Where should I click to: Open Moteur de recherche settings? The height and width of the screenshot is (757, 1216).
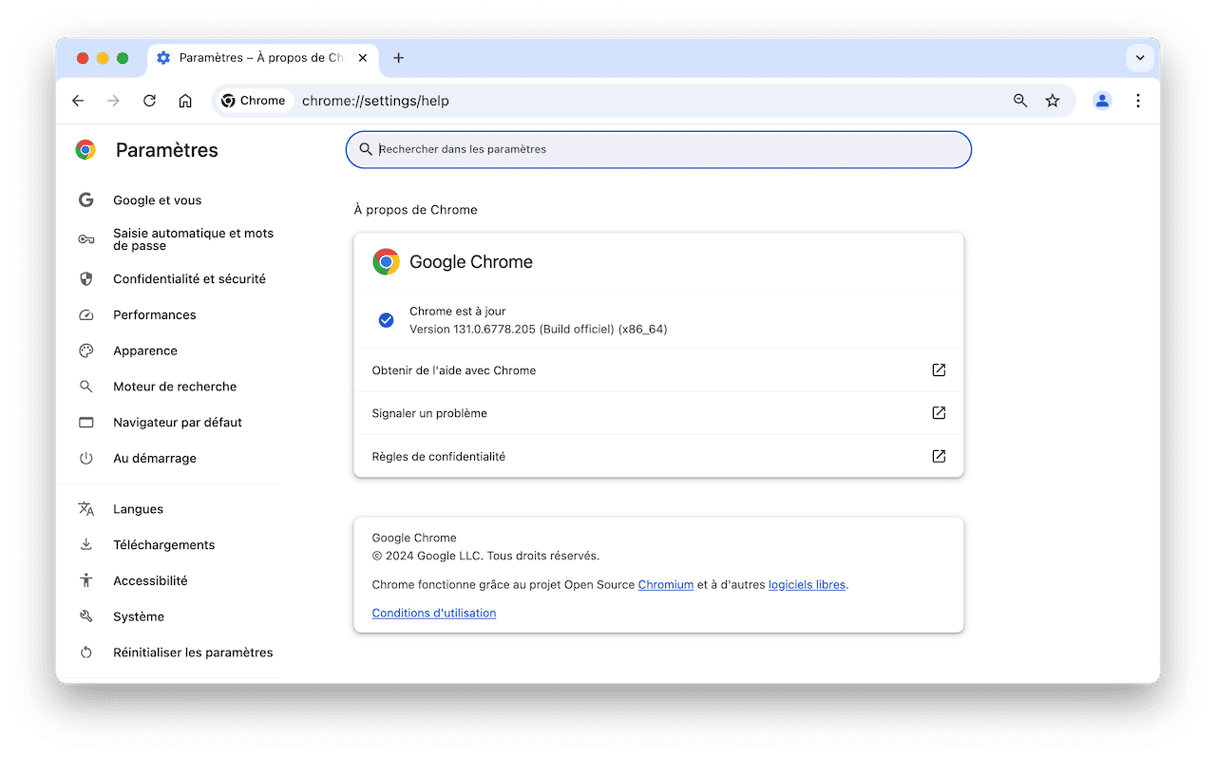pyautogui.click(x=175, y=387)
